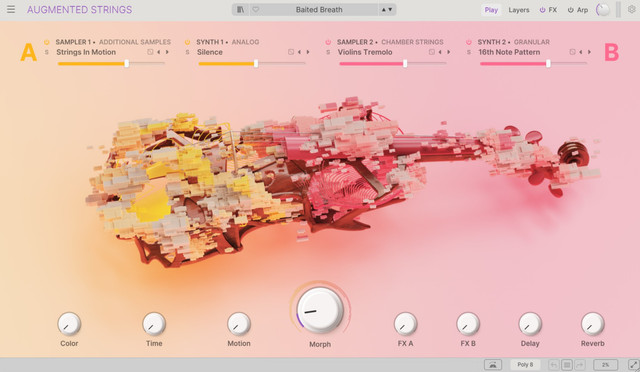Open Silence engine preset selector
Image resolution: width=640 pixels, height=372 pixels.
[x=210, y=52]
